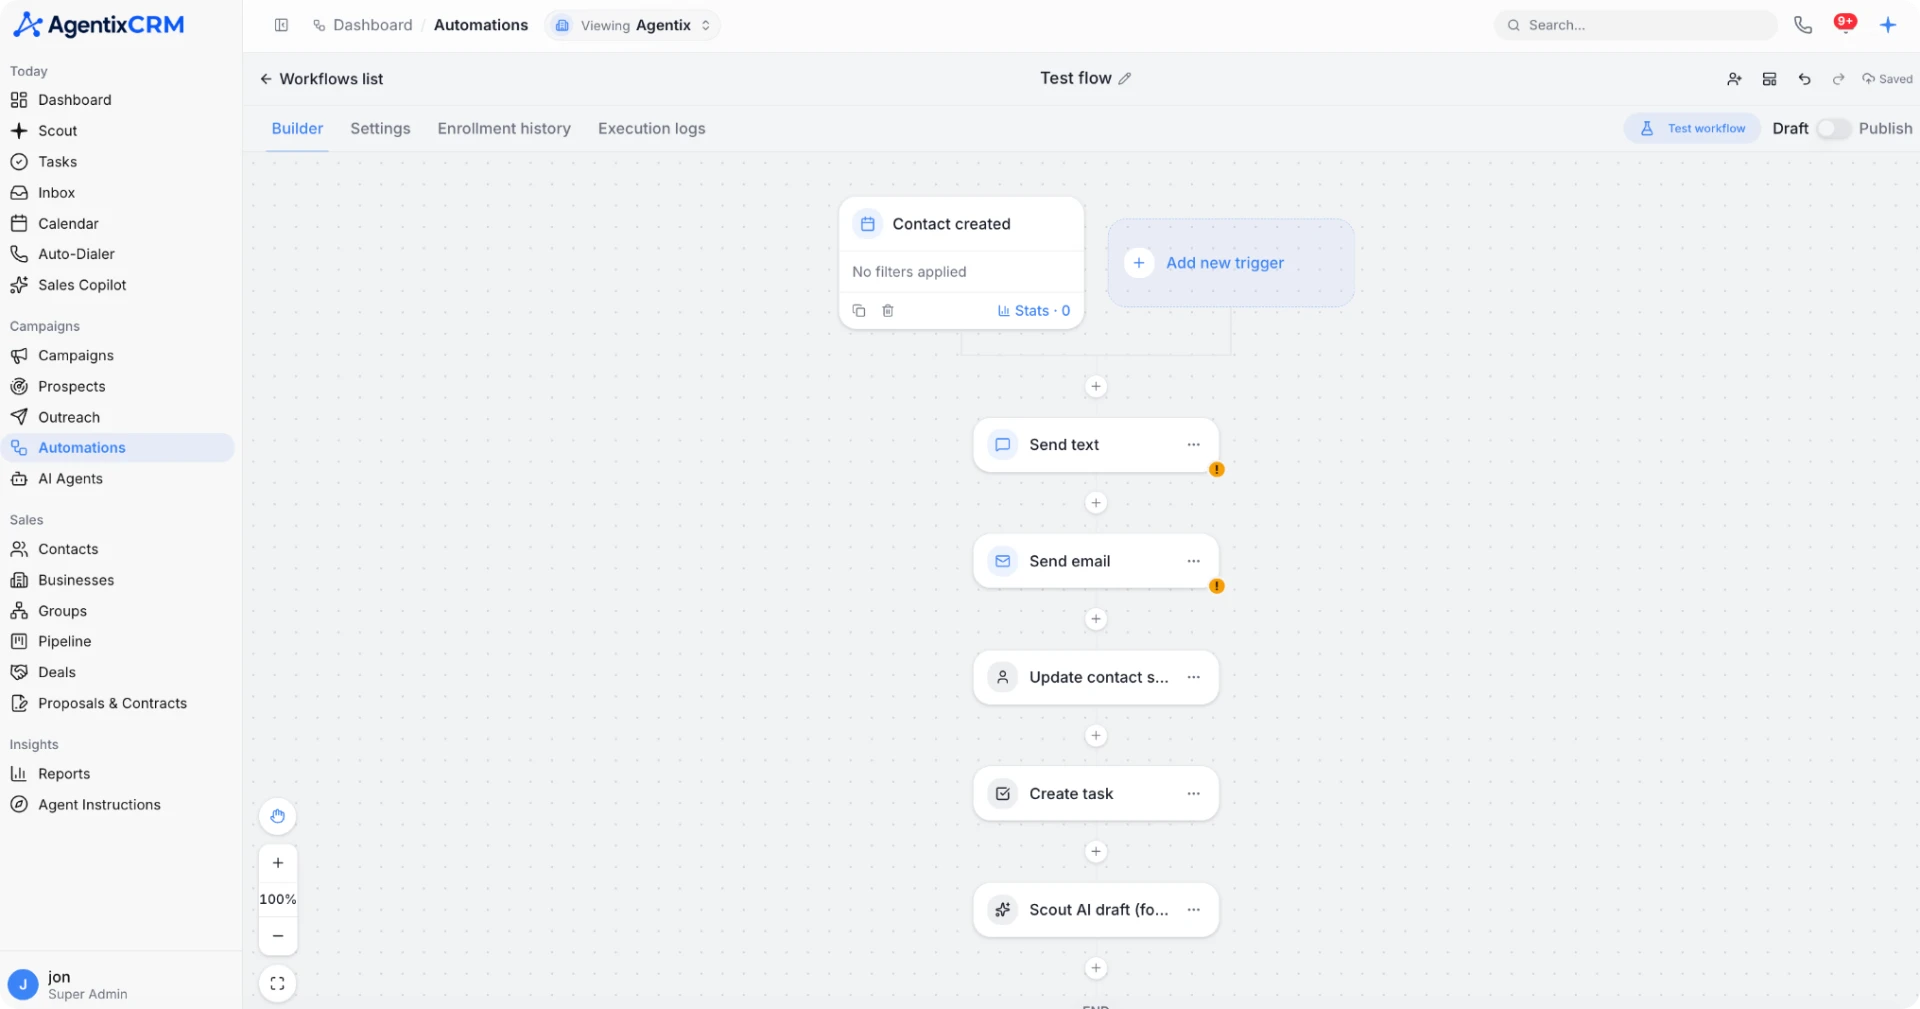Viewport: 1920px width, 1009px height.
Task: Zoom out of the canvas
Action: [278, 936]
